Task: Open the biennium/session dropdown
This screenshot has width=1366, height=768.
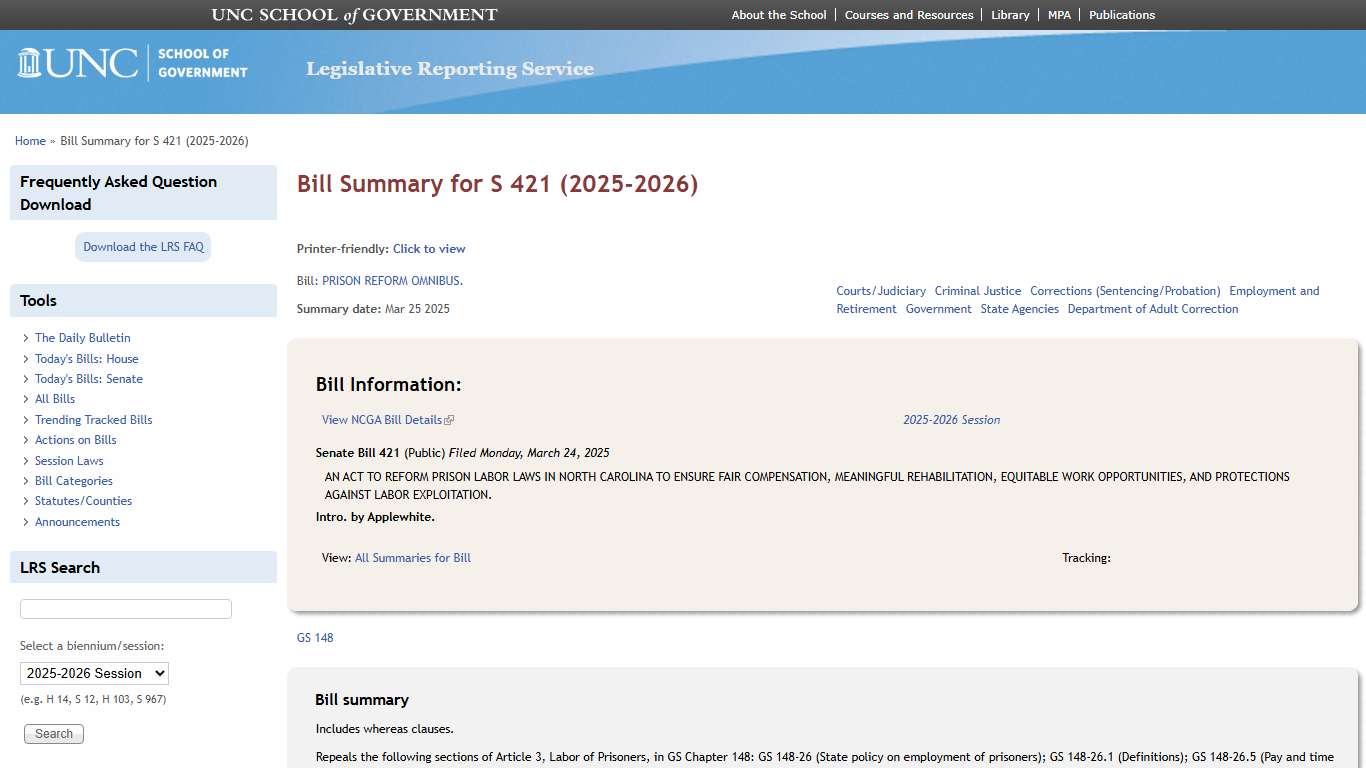Action: click(x=94, y=673)
